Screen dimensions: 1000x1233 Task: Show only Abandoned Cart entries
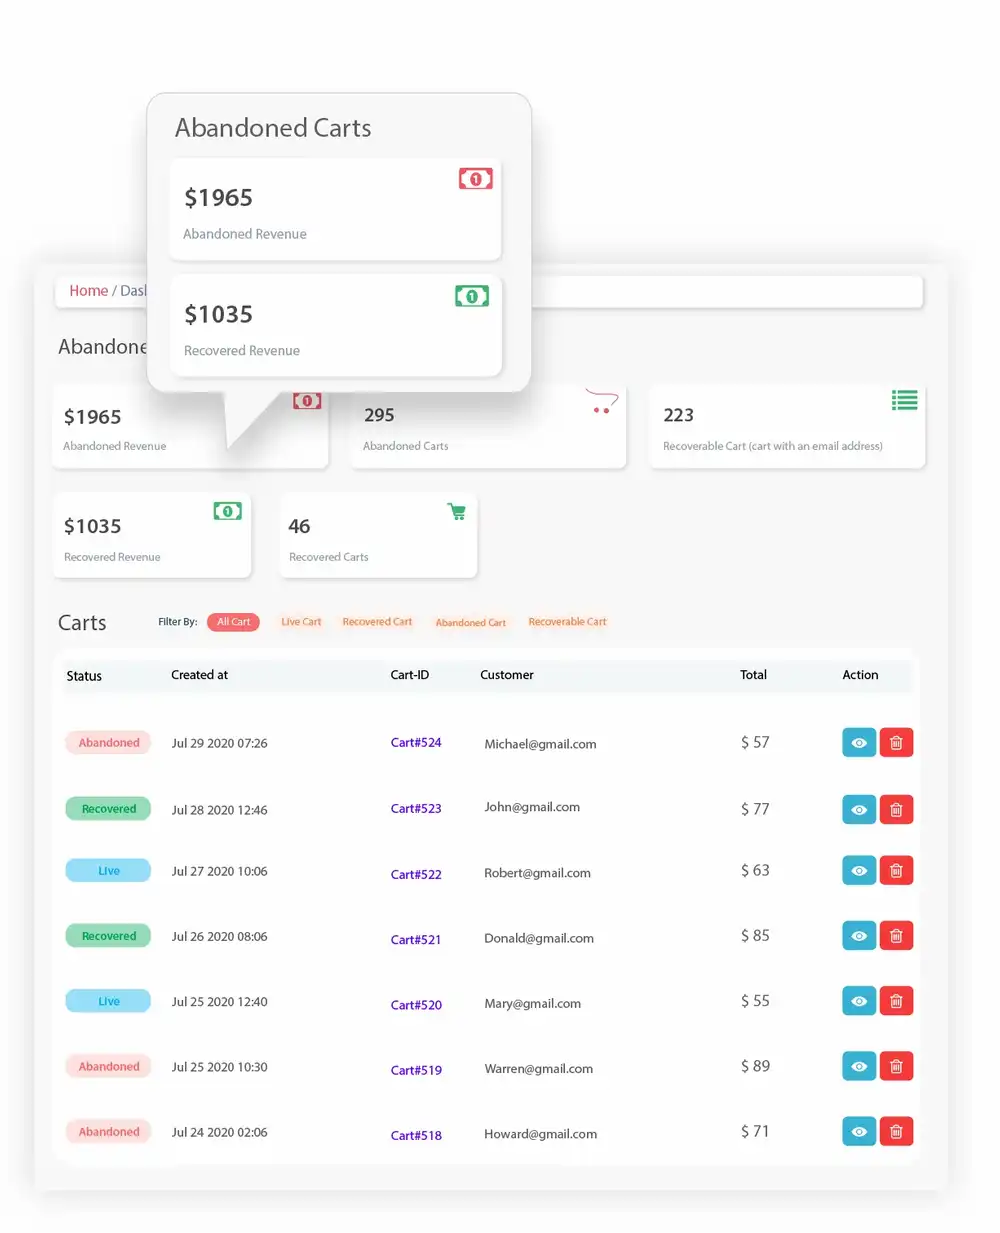click(x=470, y=623)
